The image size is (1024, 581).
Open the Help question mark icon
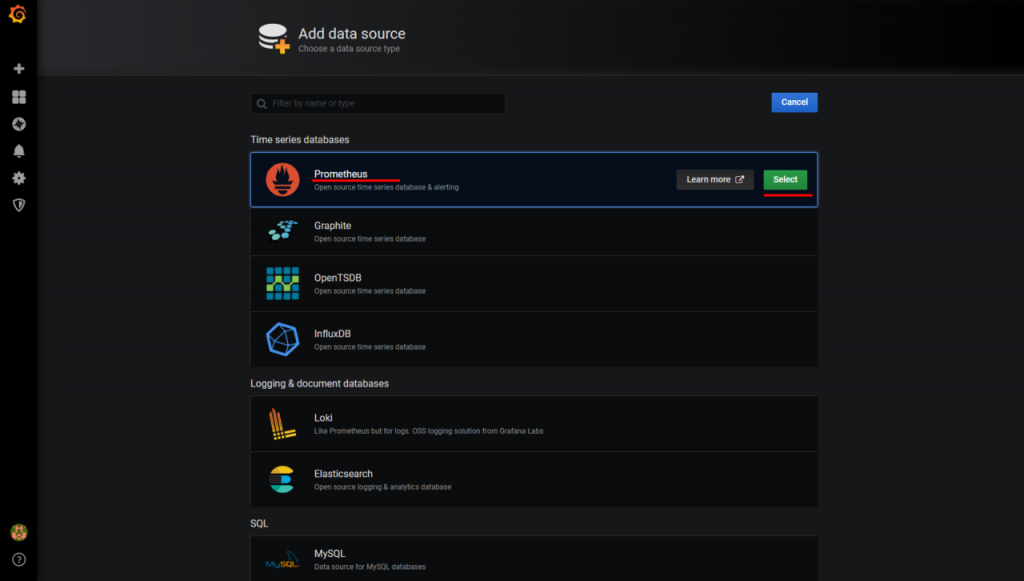click(x=18, y=560)
